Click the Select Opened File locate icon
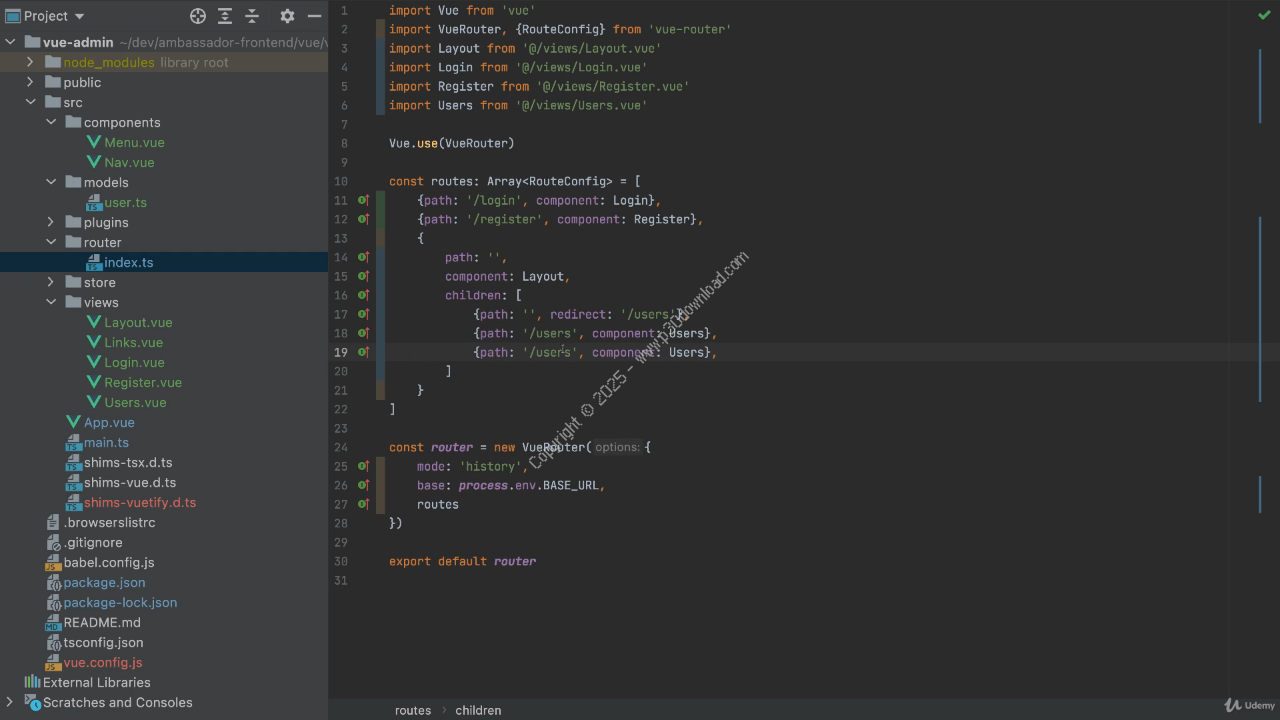This screenshot has width=1280, height=720. [198, 16]
